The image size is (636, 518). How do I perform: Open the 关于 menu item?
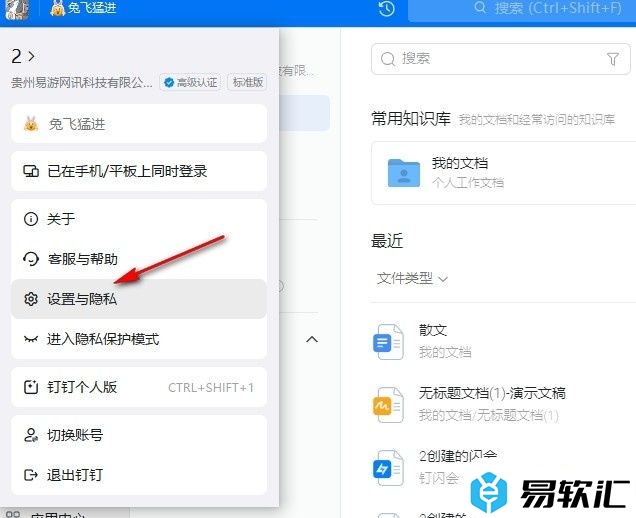(139, 219)
